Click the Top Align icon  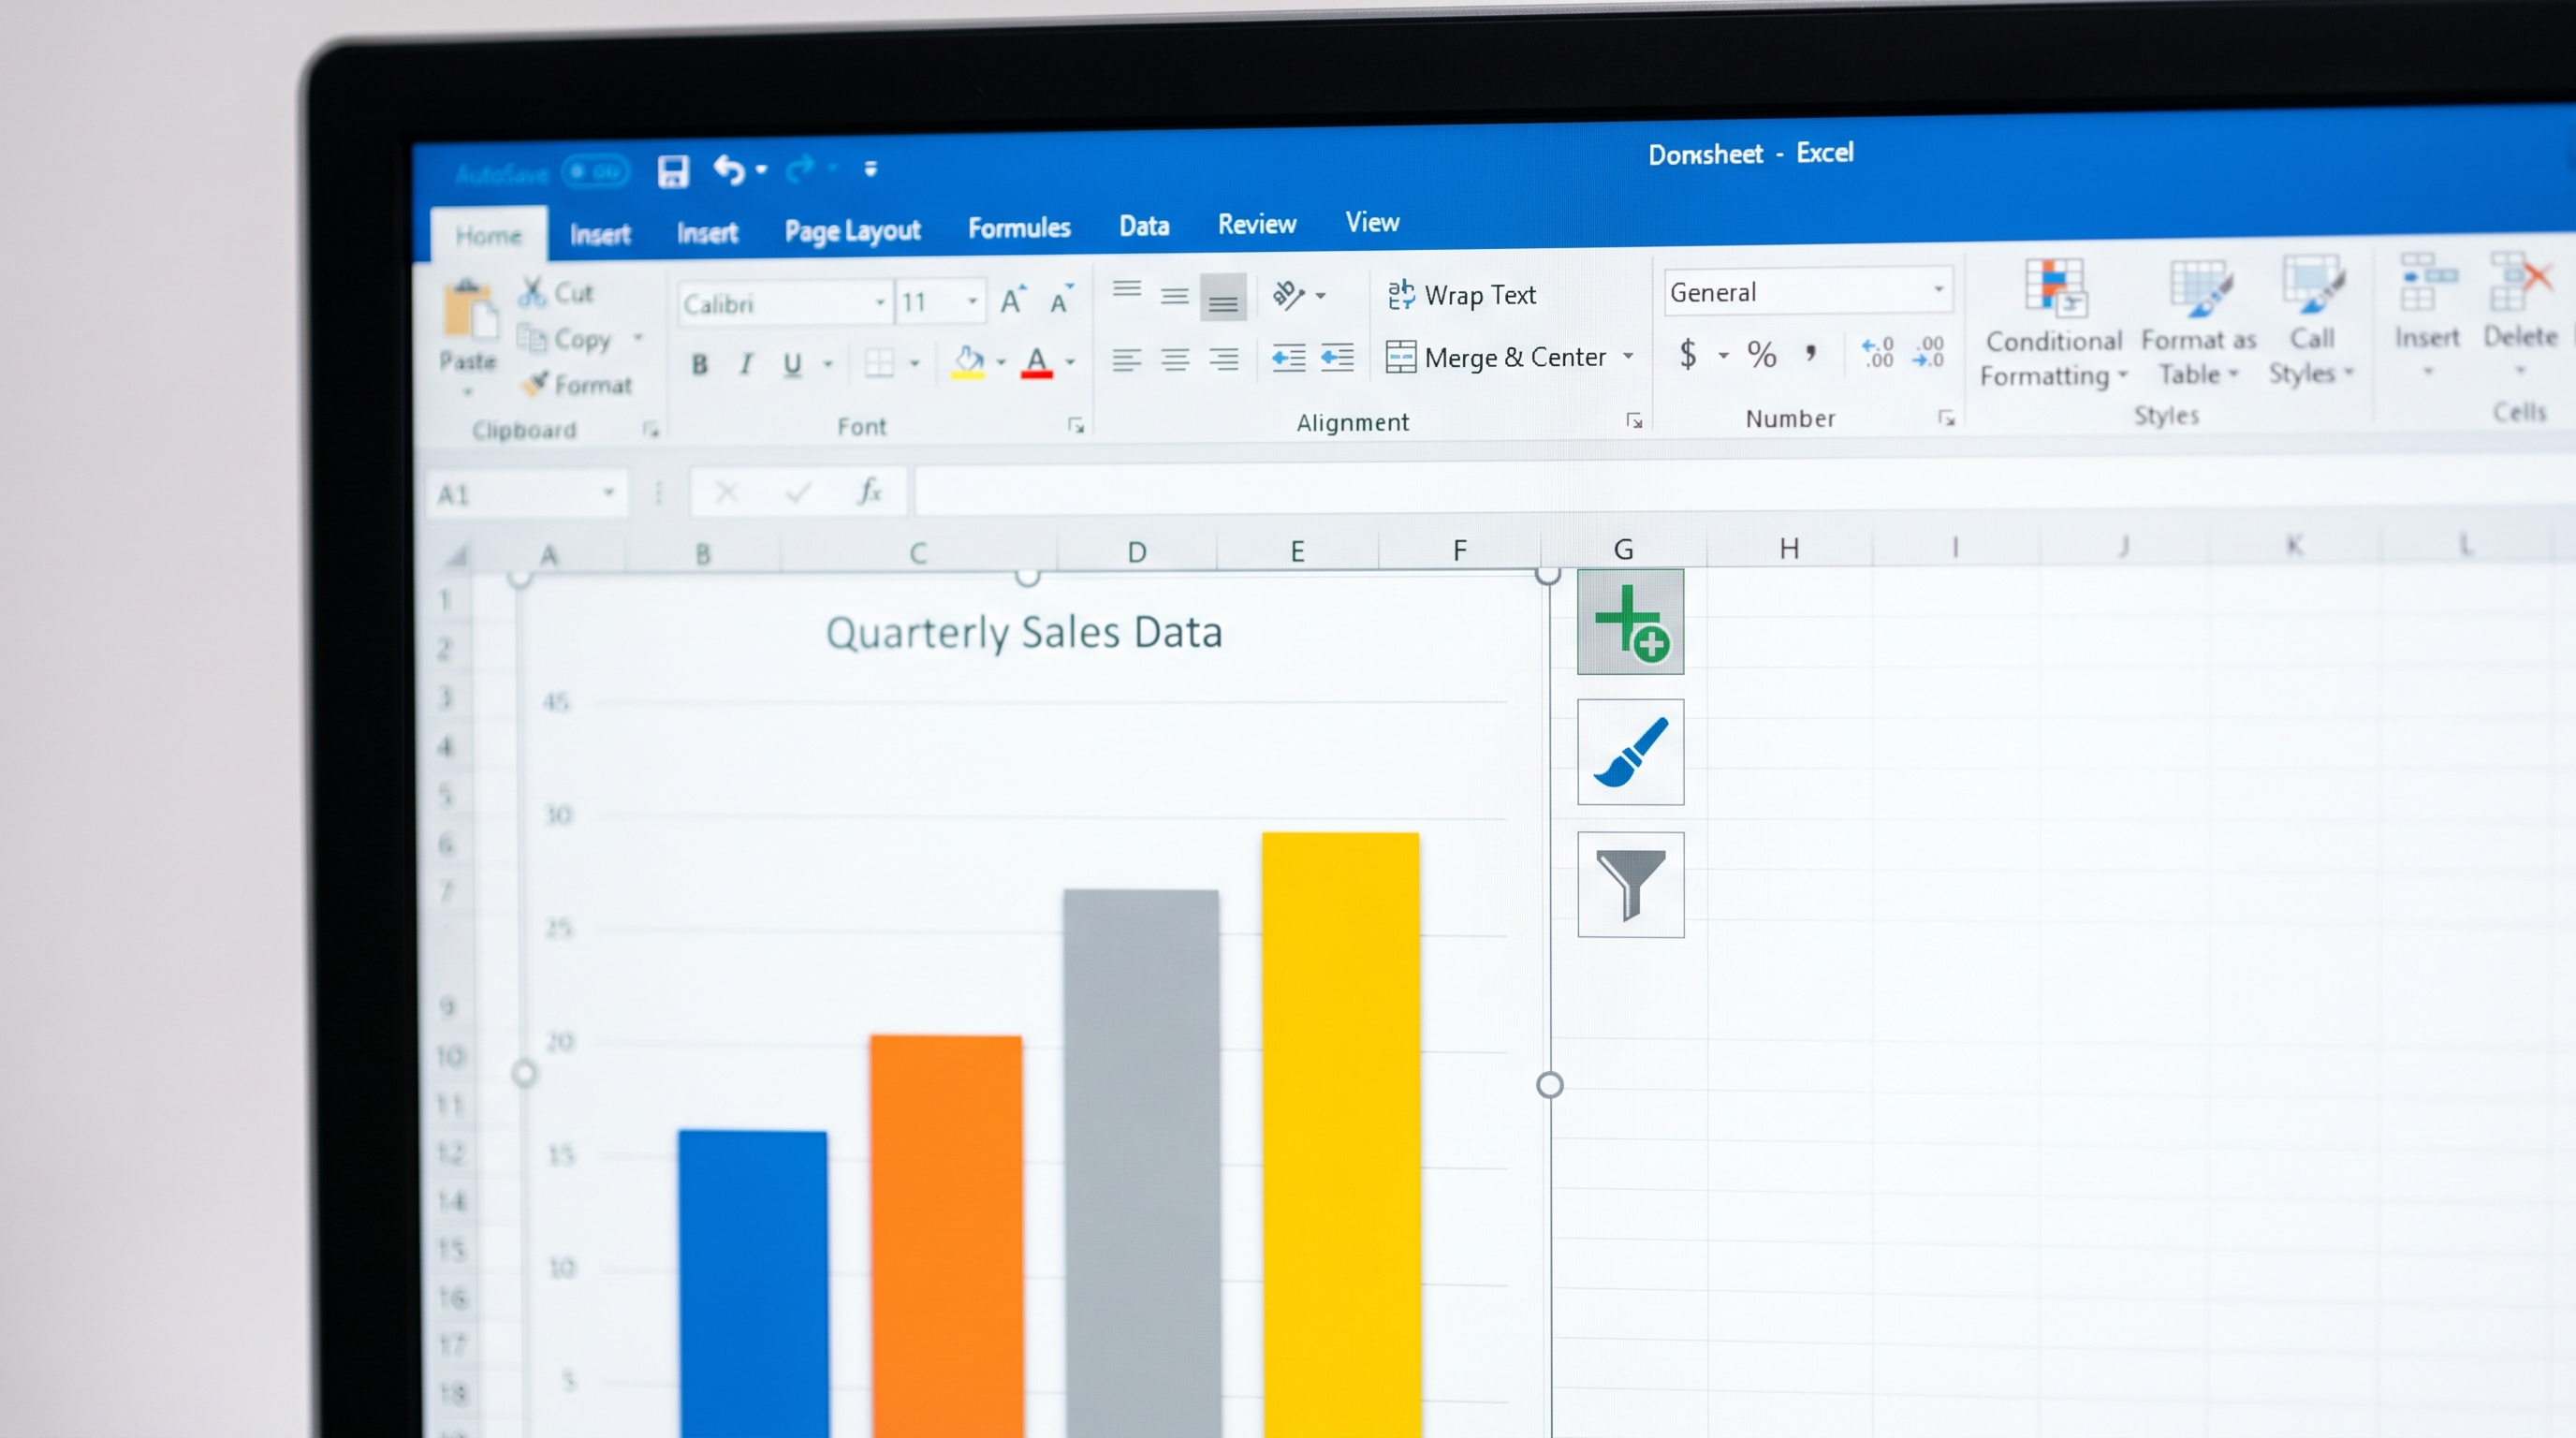[1127, 290]
